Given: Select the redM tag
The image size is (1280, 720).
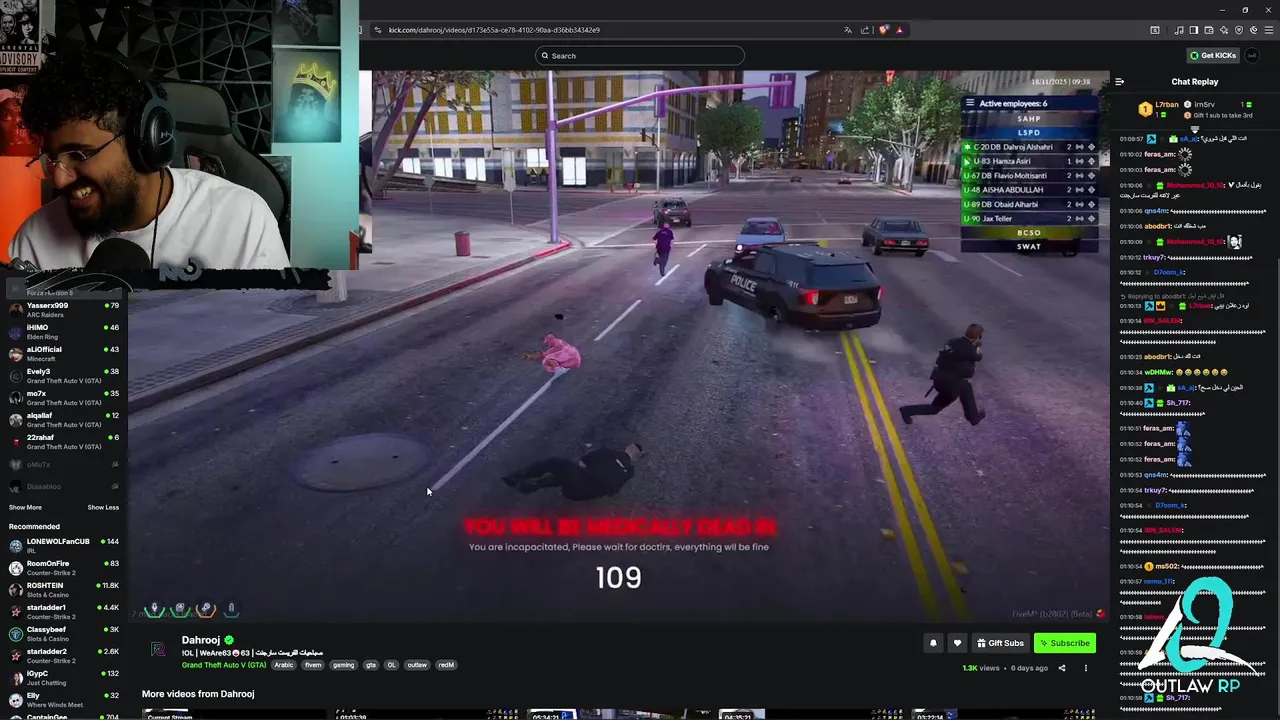Looking at the screenshot, I should 446,665.
